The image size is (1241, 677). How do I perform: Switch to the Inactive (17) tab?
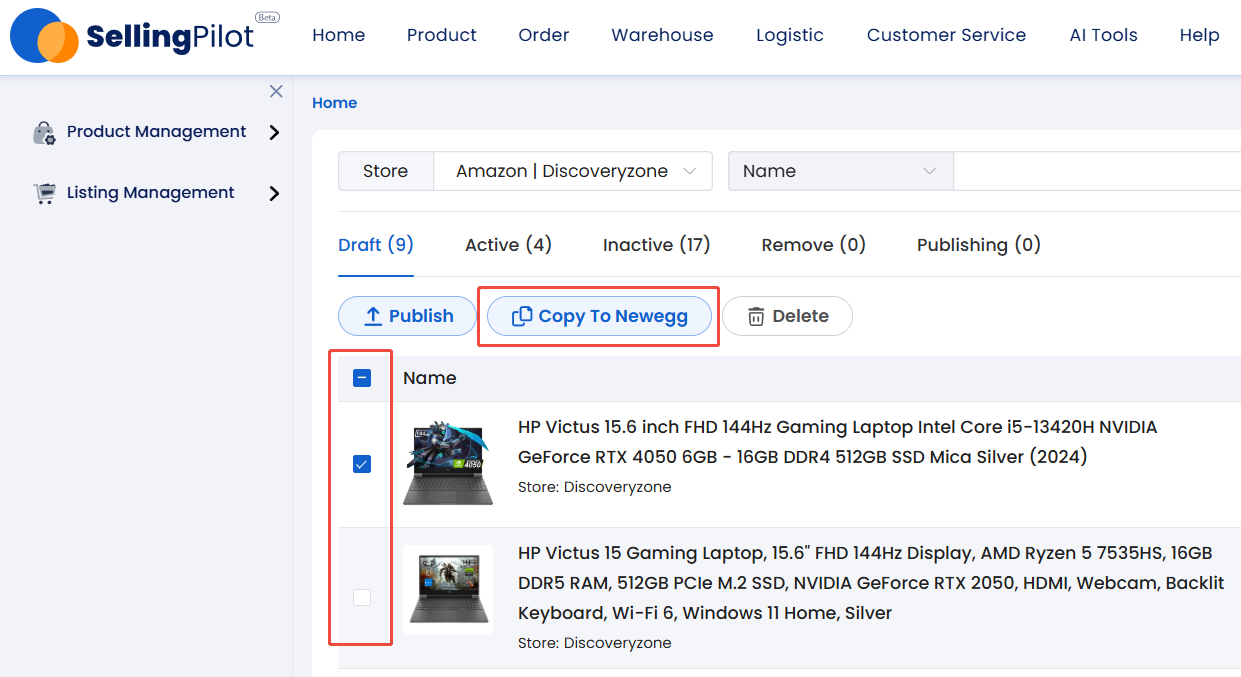(656, 245)
